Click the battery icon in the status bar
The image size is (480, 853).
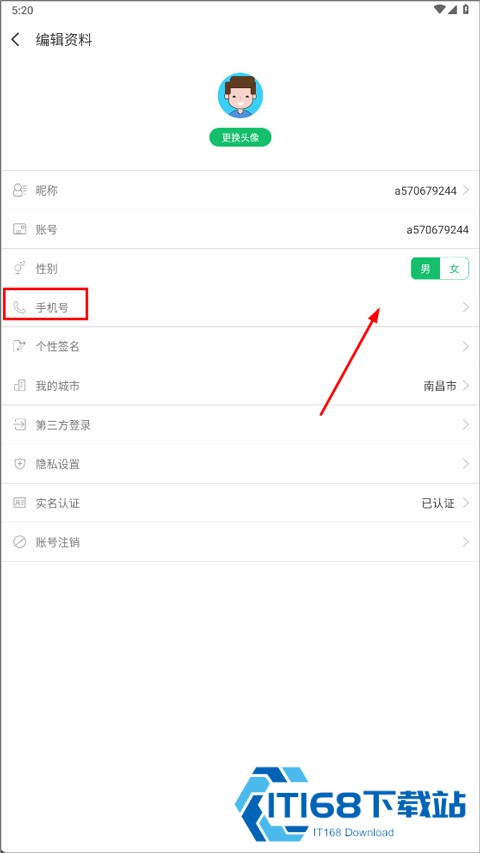click(466, 10)
